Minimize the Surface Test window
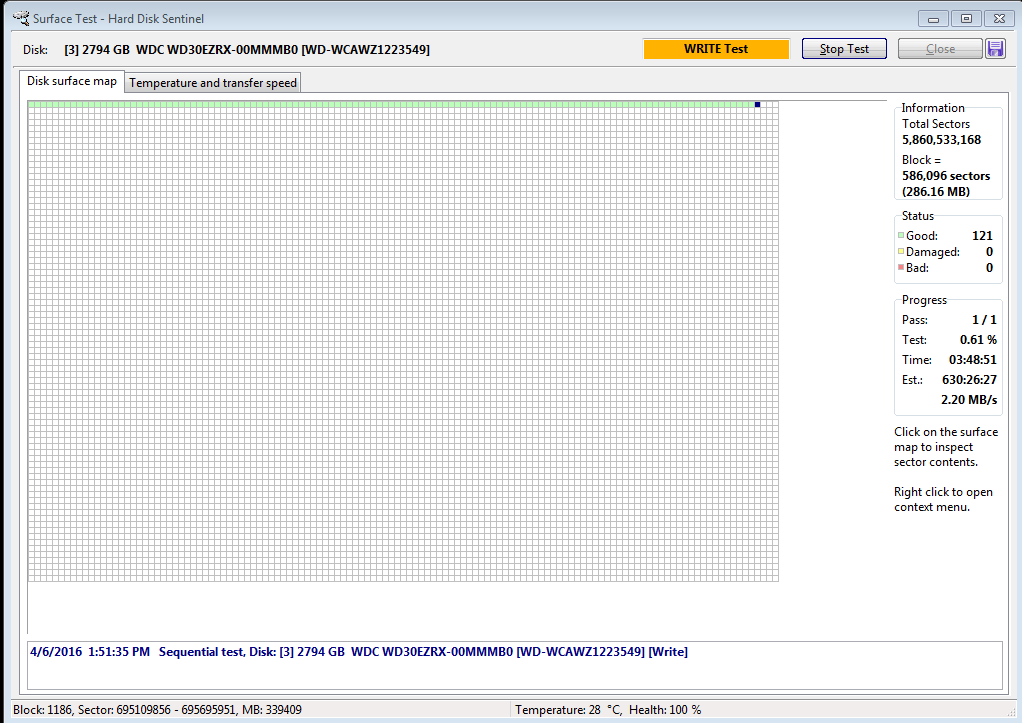 (x=933, y=18)
